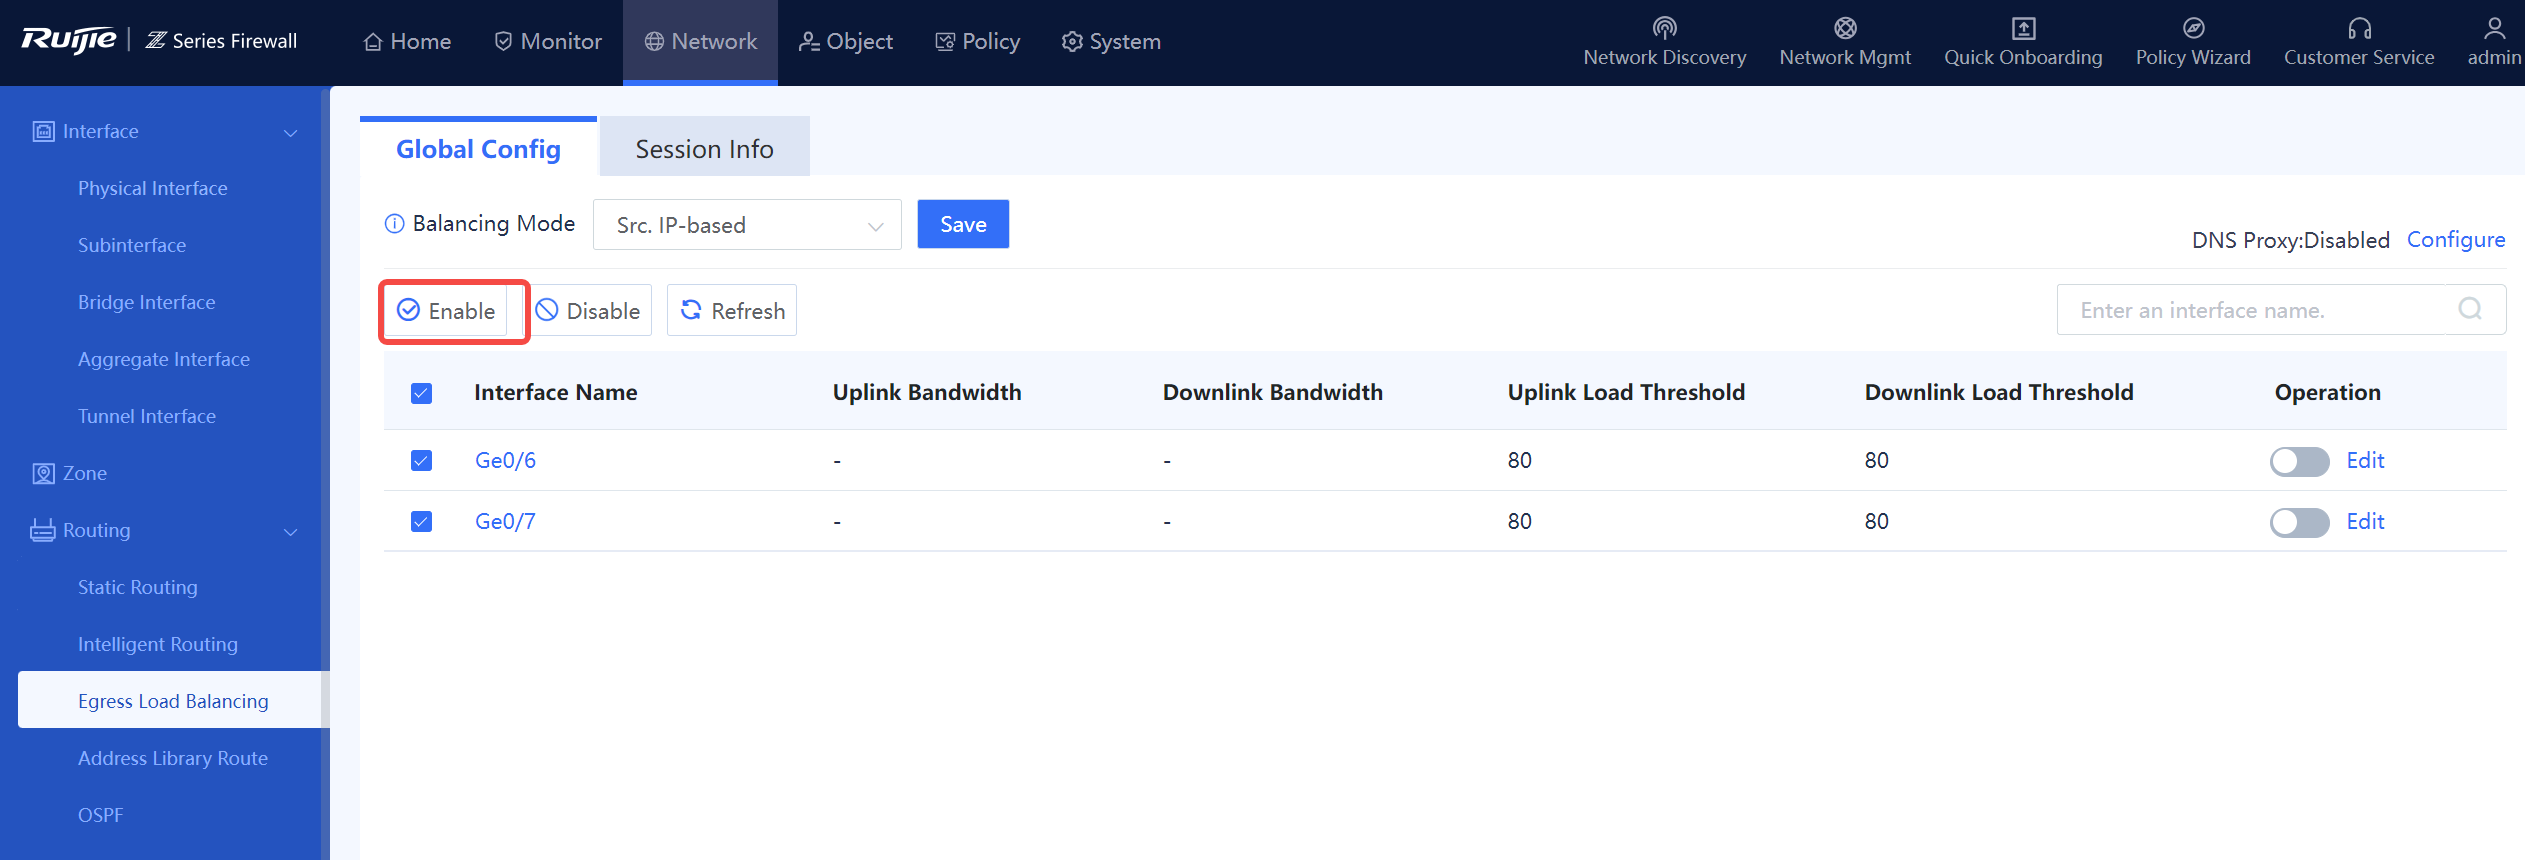Open the Policy menu
Viewport: 2525px width, 860px height.
coord(977,41)
